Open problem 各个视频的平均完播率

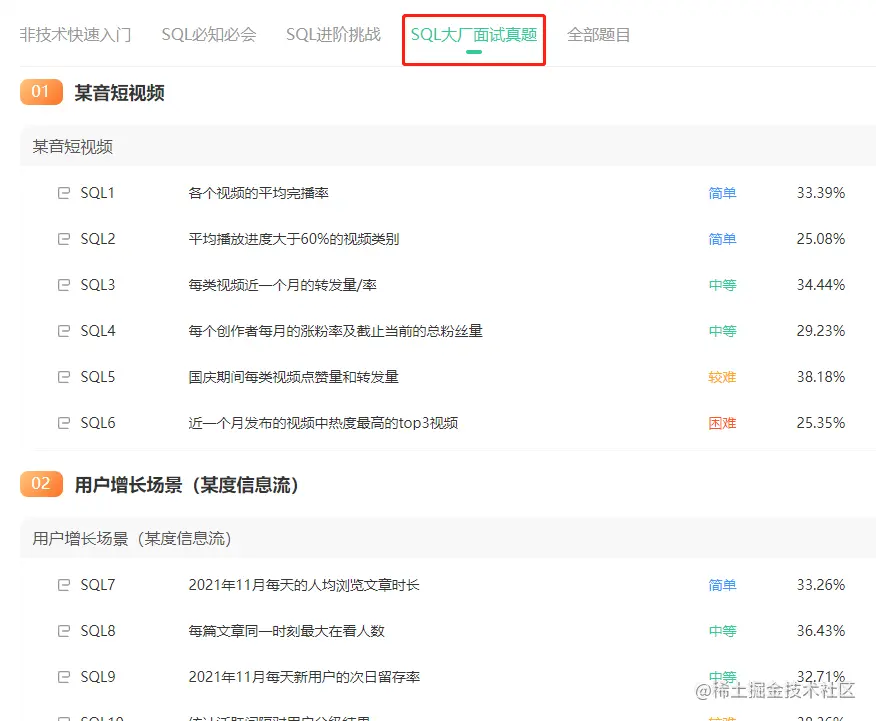point(259,193)
